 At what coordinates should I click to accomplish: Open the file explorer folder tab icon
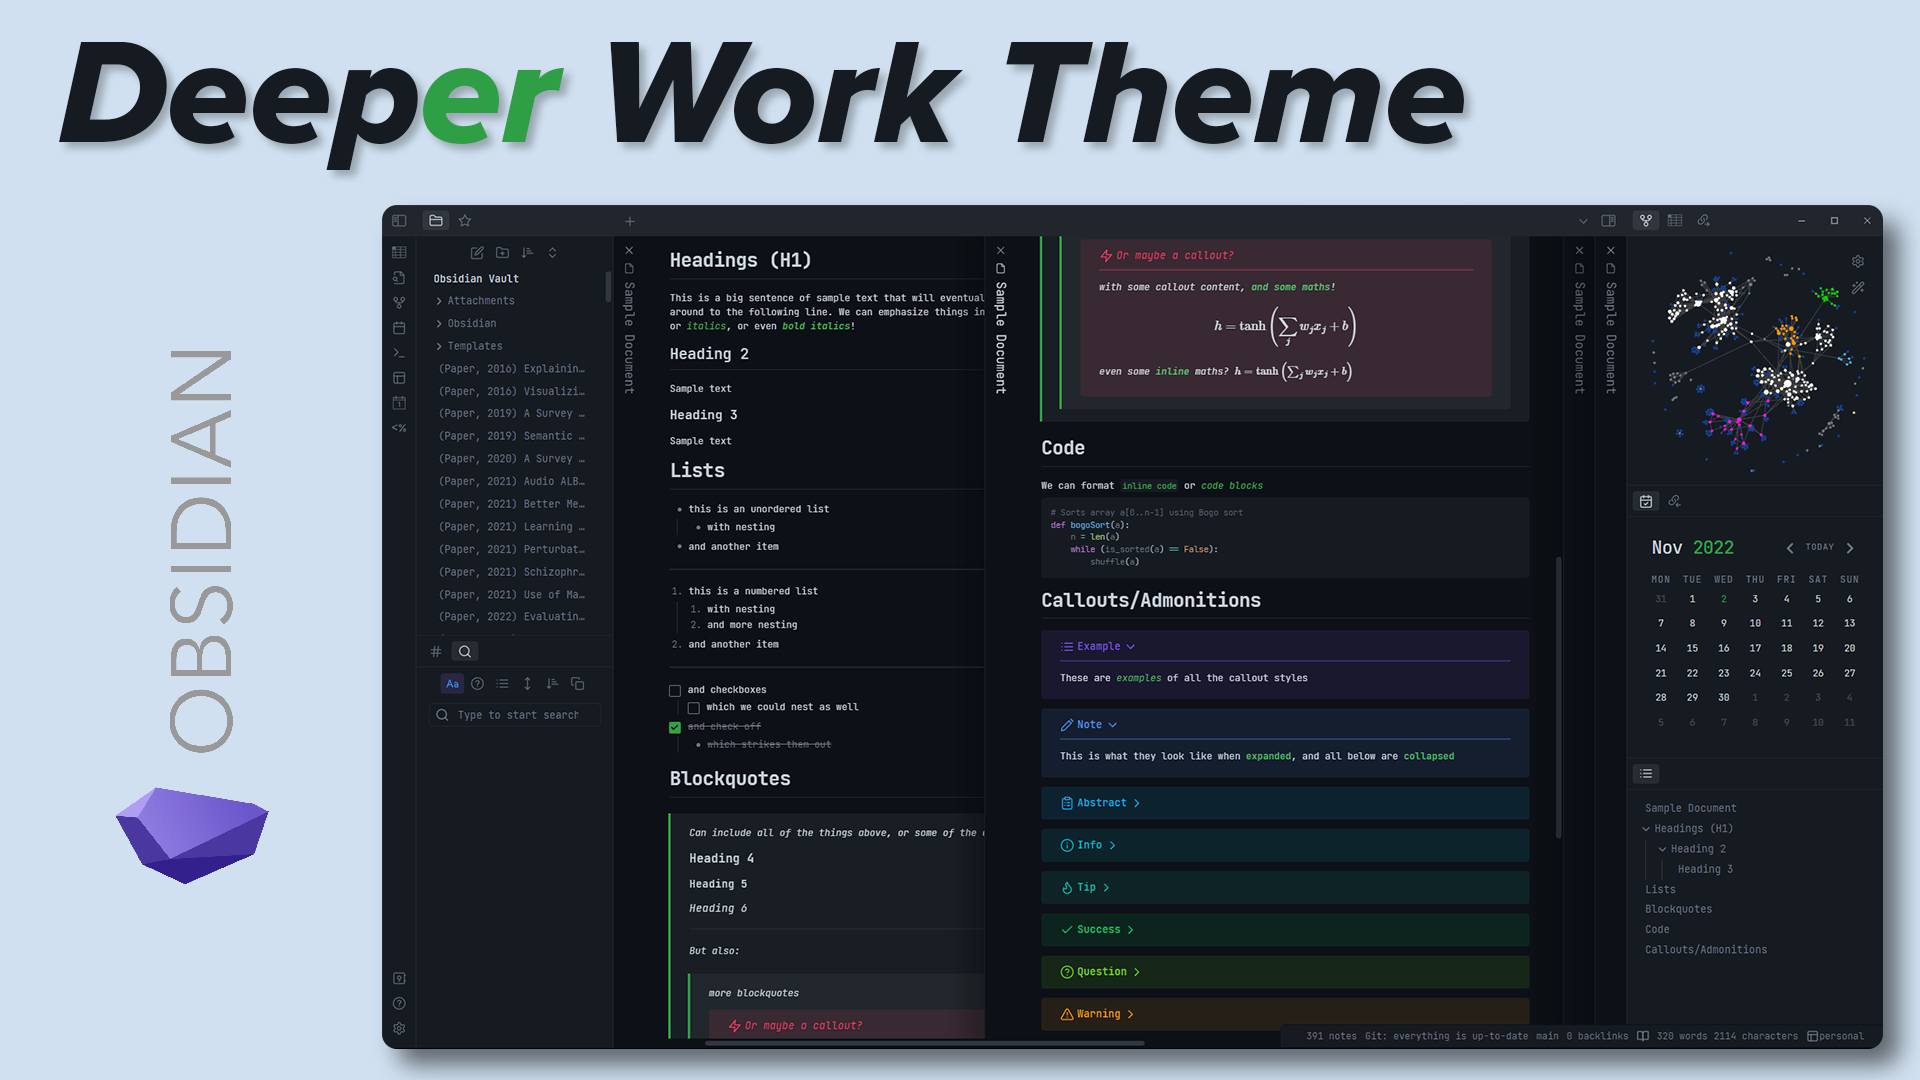click(x=435, y=221)
